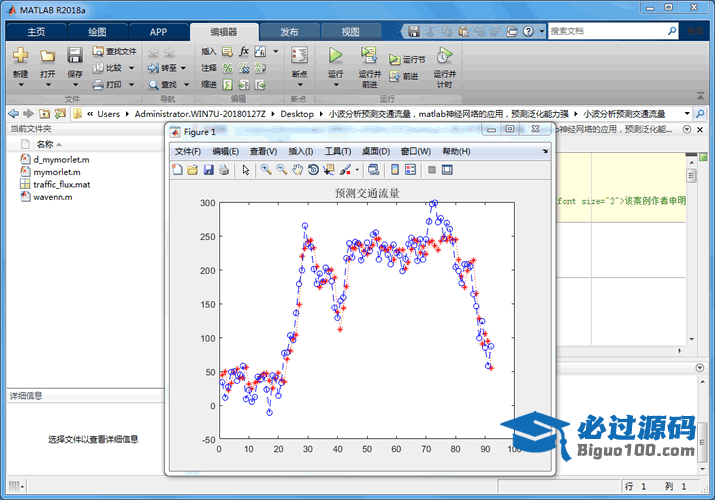The height and width of the screenshot is (500, 715).
Task: Click the Print (打印) button in ribbon
Action: tap(108, 85)
